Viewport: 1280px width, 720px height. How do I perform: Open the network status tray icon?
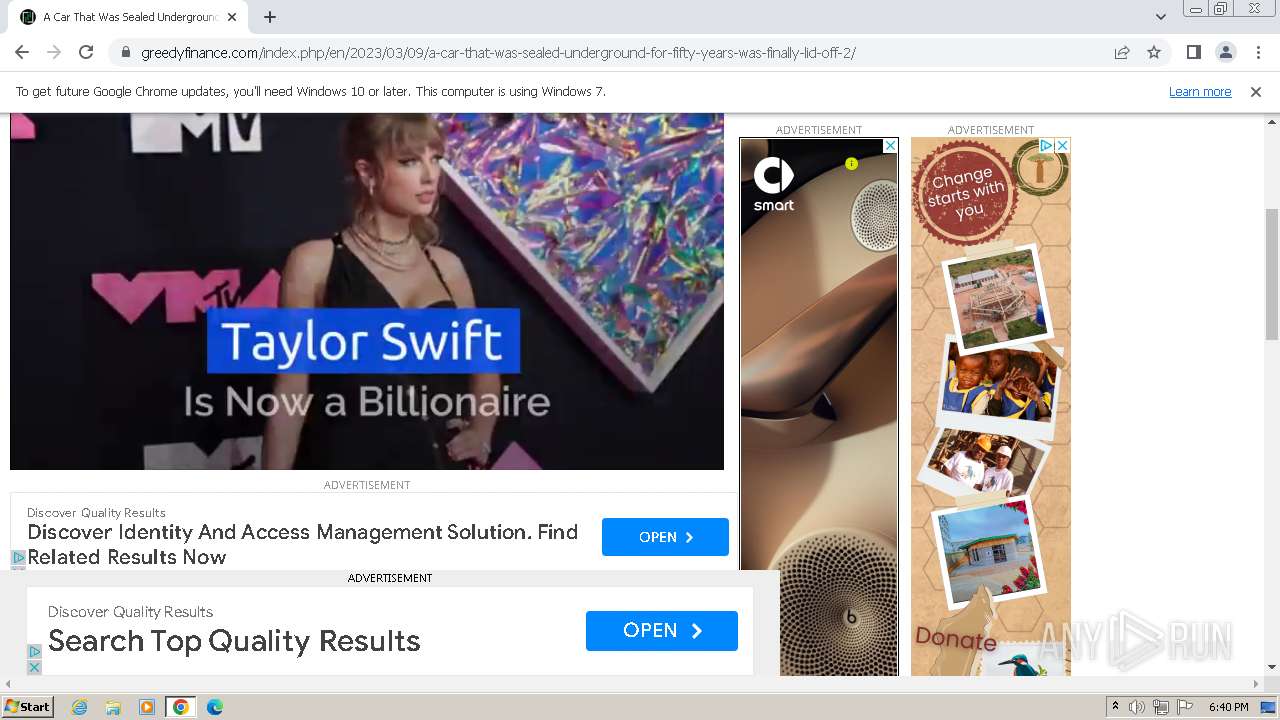click(1161, 707)
